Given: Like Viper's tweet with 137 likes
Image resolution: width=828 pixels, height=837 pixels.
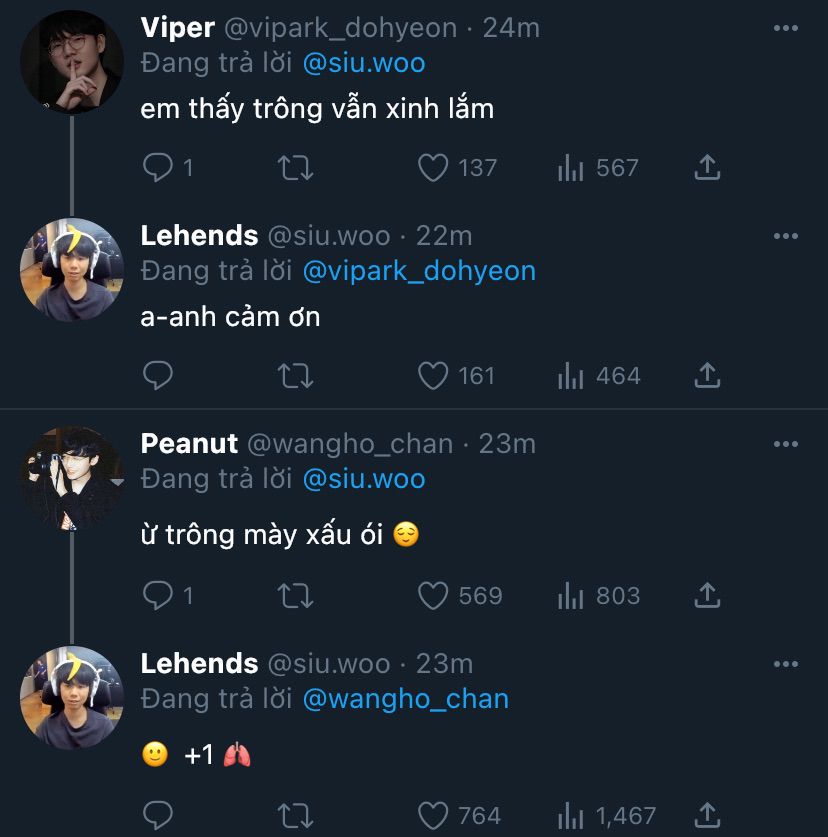Looking at the screenshot, I should tap(433, 168).
